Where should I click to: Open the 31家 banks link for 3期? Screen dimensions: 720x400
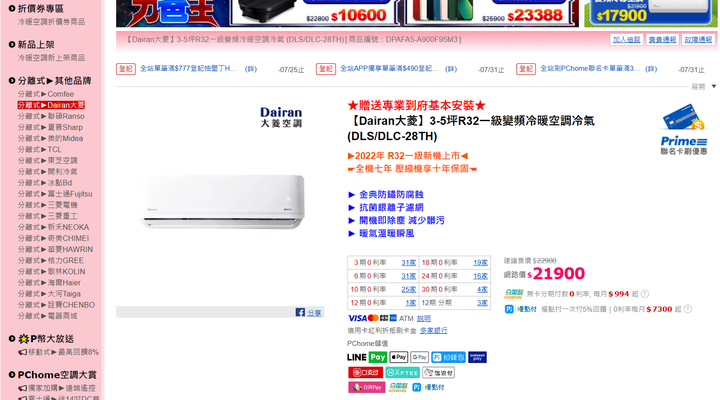(x=408, y=263)
